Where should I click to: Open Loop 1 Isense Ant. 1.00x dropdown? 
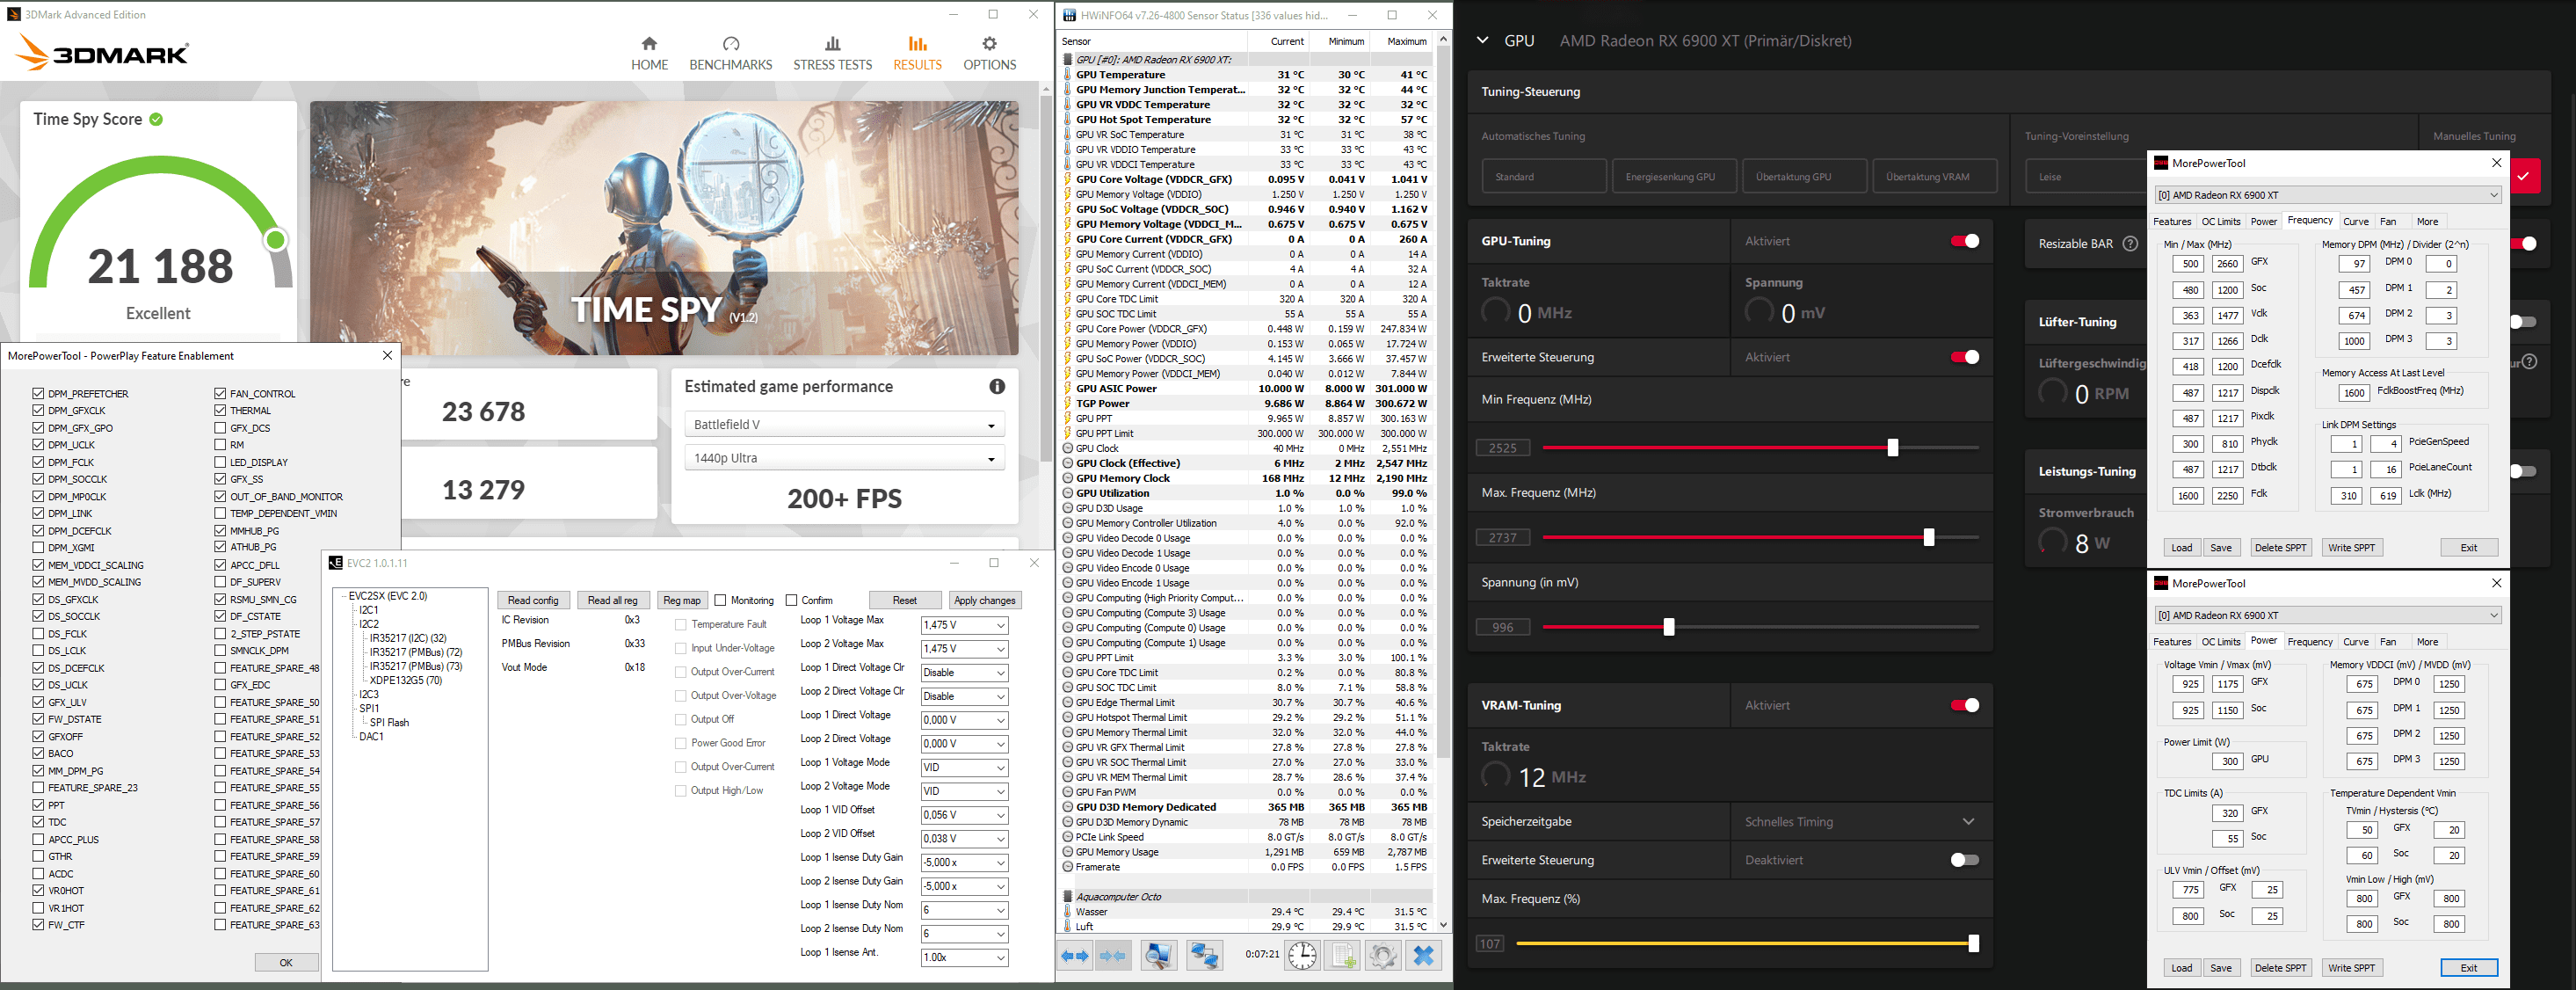(964, 957)
